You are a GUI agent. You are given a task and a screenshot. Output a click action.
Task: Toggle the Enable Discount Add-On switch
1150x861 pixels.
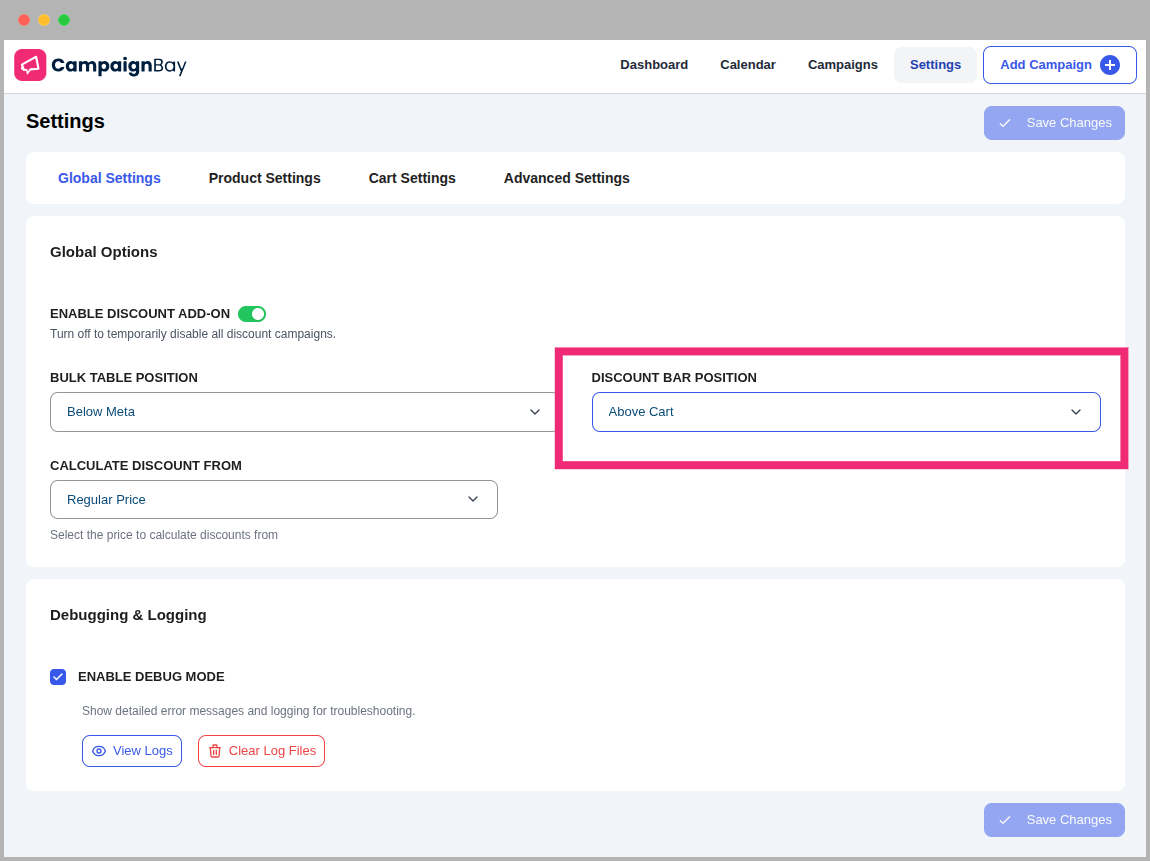251,314
